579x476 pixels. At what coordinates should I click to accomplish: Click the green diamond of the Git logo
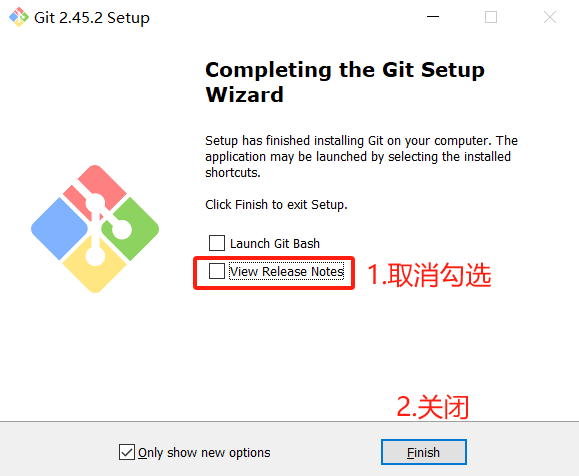pyautogui.click(x=133, y=229)
